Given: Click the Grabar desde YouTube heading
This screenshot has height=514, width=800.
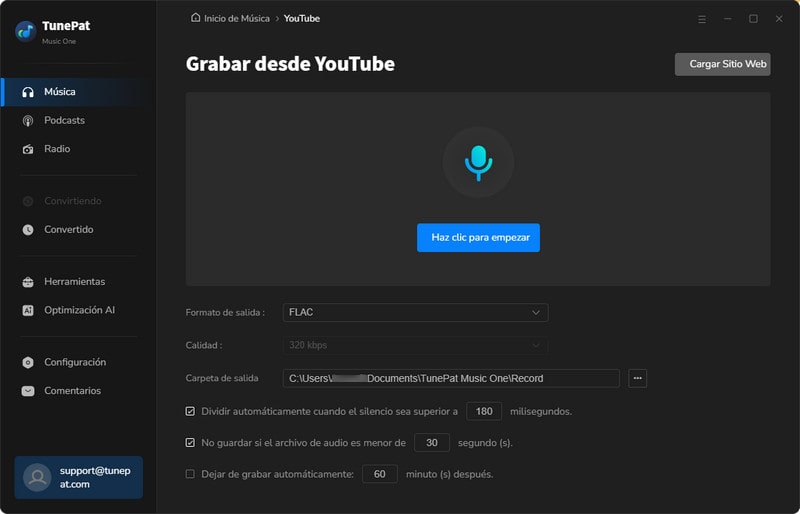Looking at the screenshot, I should click(290, 64).
